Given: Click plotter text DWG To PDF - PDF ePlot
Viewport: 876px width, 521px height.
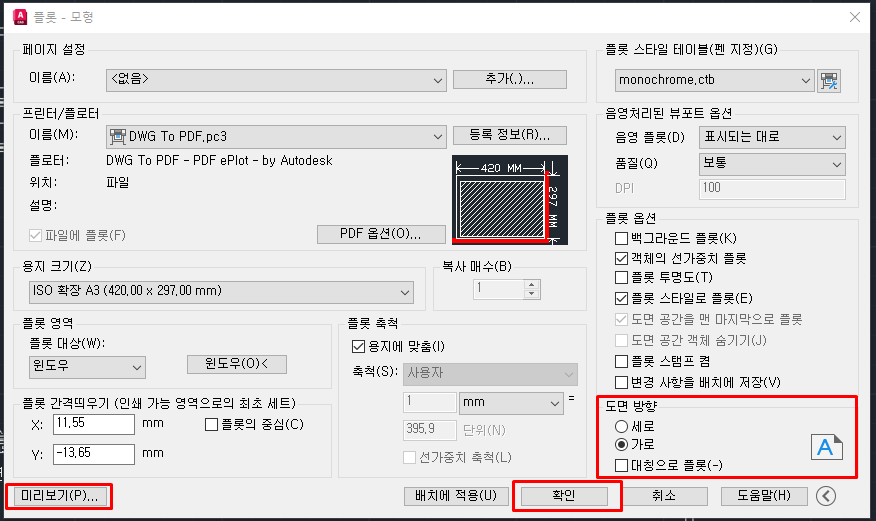Looking at the screenshot, I should click(219, 161).
